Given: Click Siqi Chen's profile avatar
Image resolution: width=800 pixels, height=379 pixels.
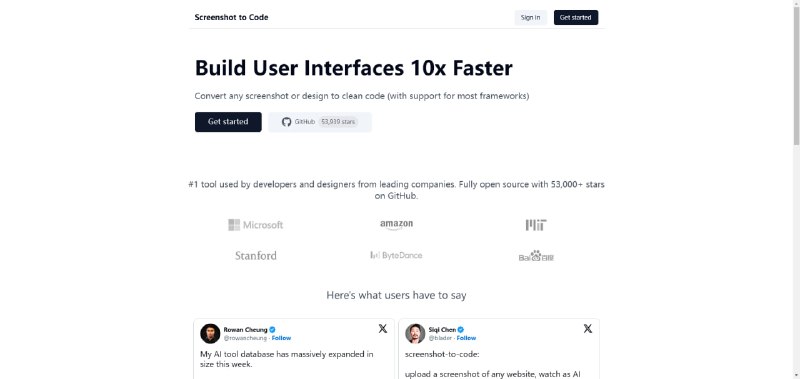Looking at the screenshot, I should (x=415, y=334).
